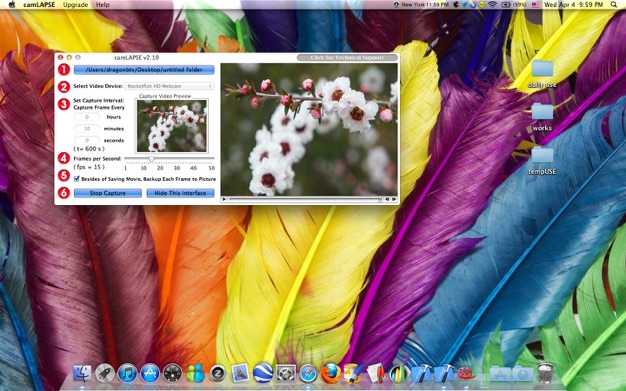Select the 'daily use' desktop folder
This screenshot has width=626, height=391.
tap(542, 74)
